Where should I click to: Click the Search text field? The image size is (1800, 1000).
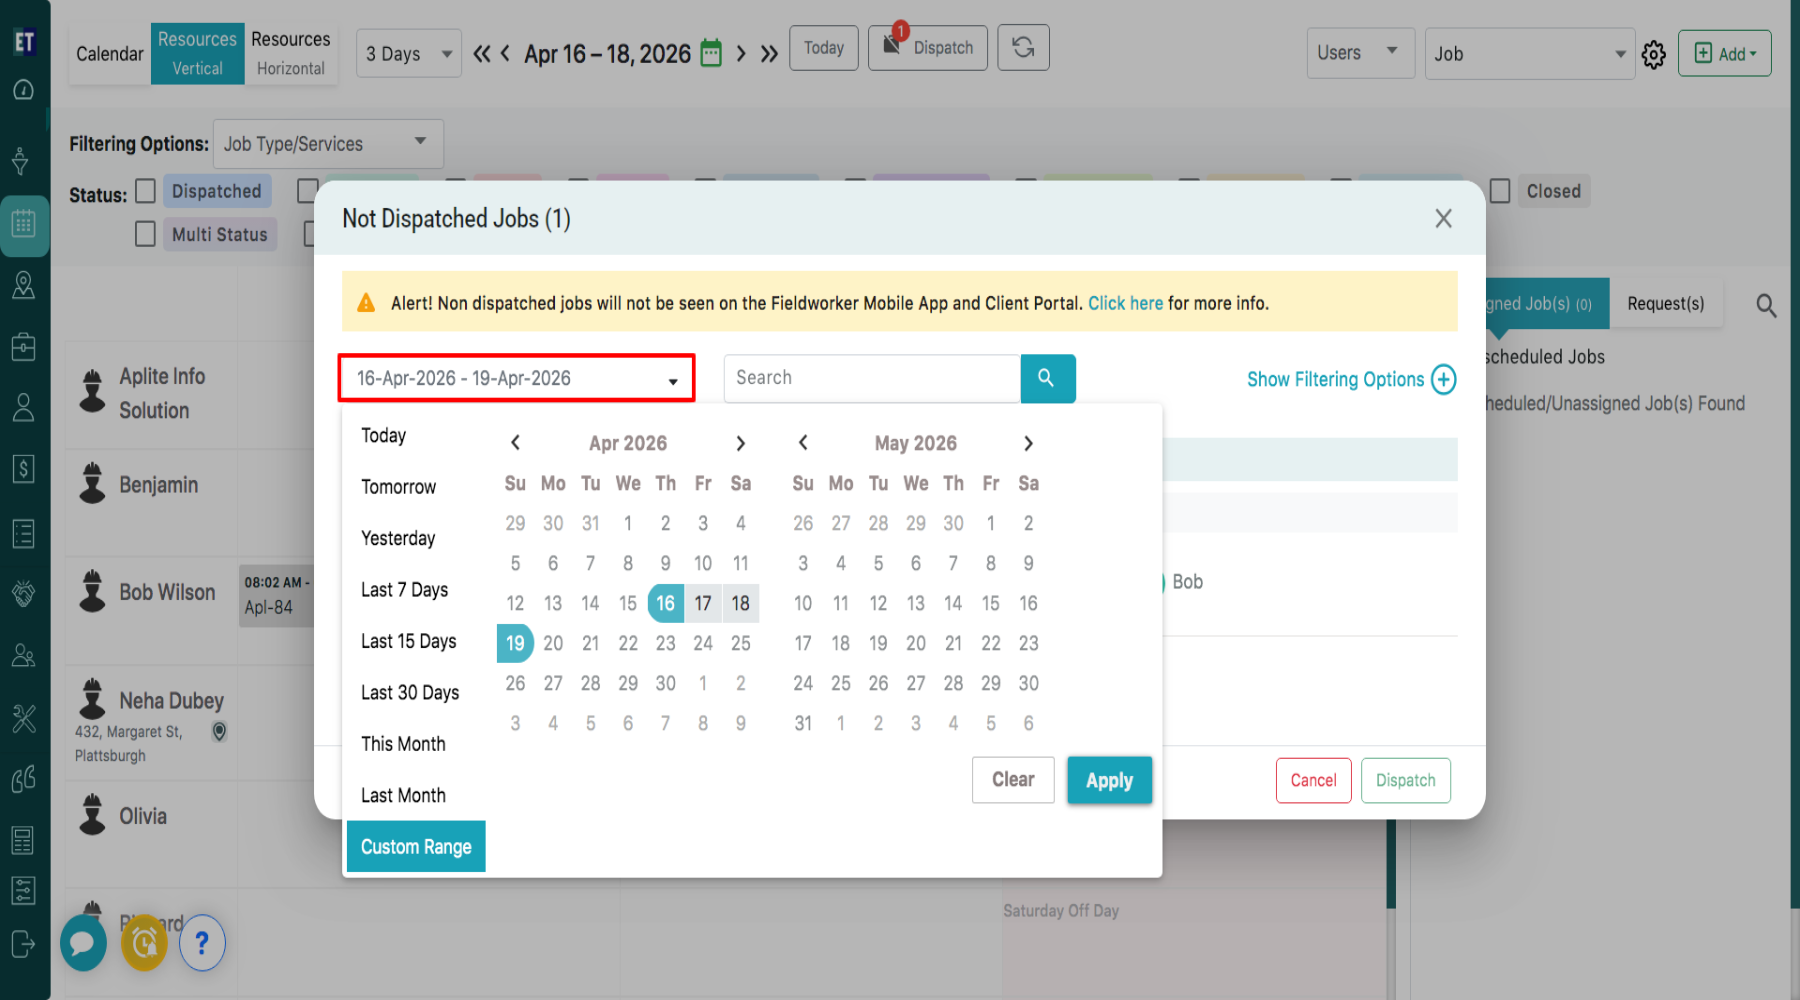click(871, 378)
